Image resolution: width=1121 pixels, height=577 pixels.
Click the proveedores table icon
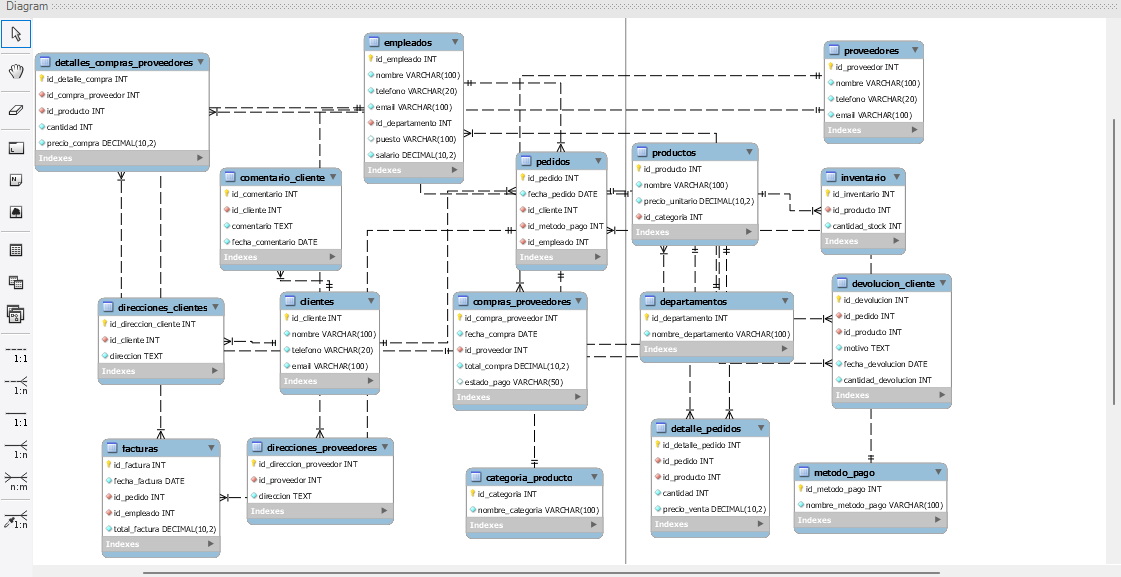tap(834, 50)
